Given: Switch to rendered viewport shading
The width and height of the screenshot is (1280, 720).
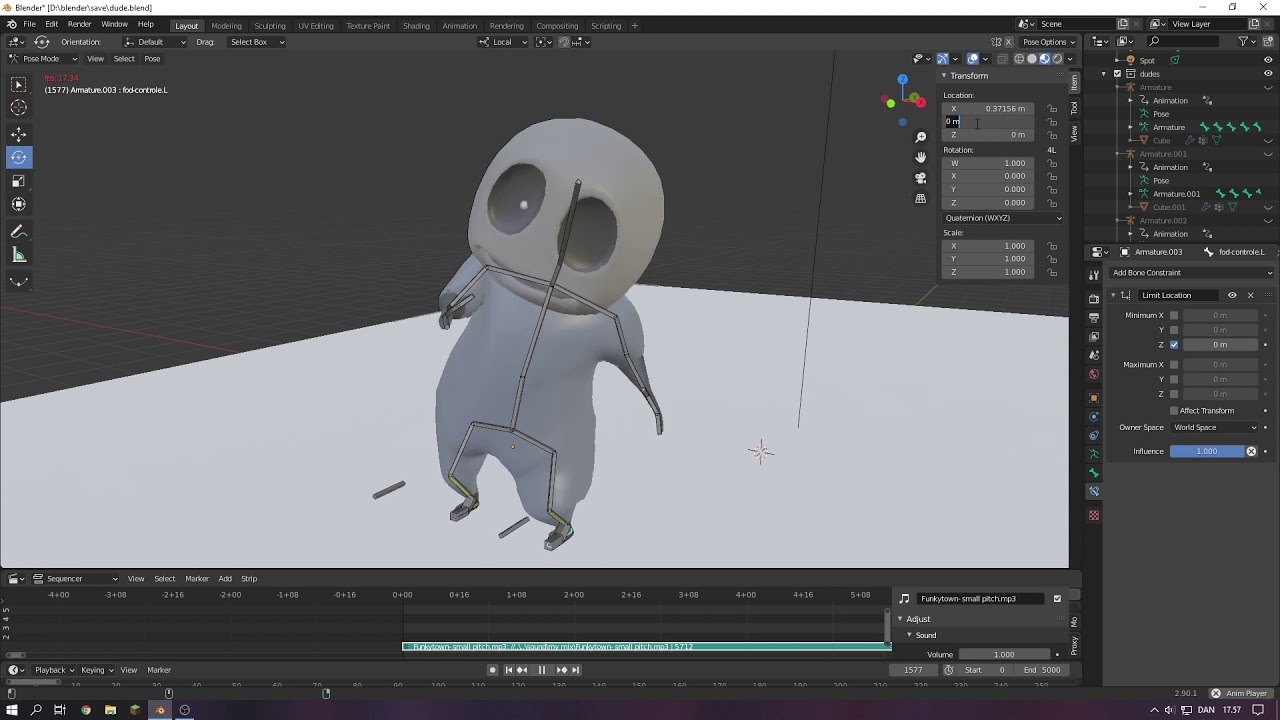Looking at the screenshot, I should (1057, 59).
